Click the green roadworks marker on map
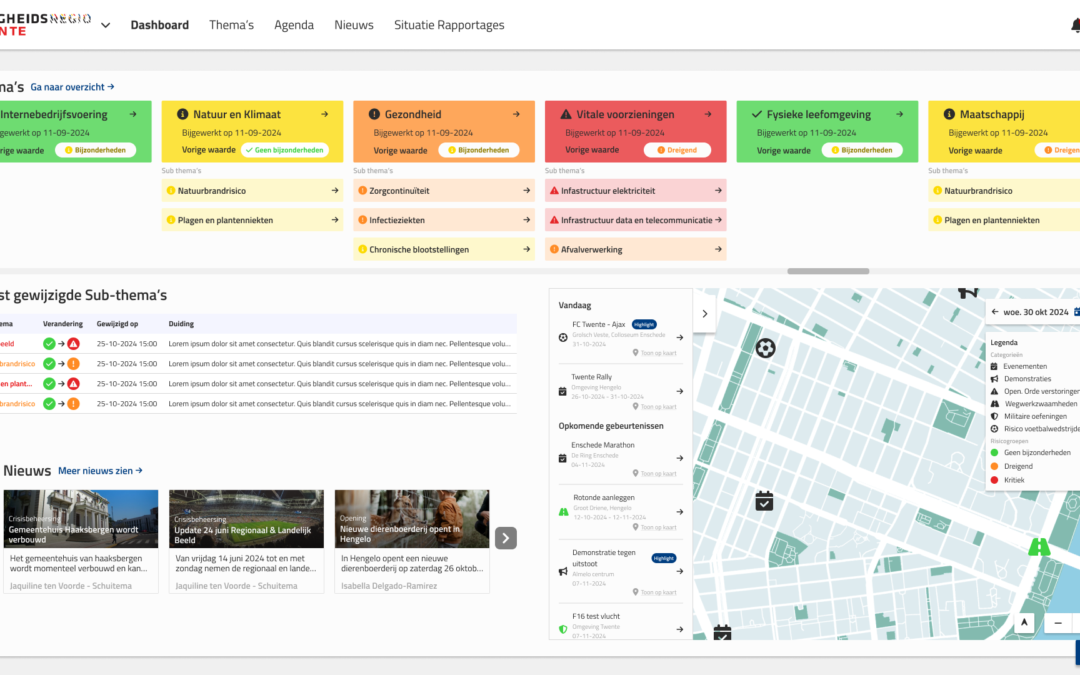Screen dimensions: 1080x675 pos(1039,547)
